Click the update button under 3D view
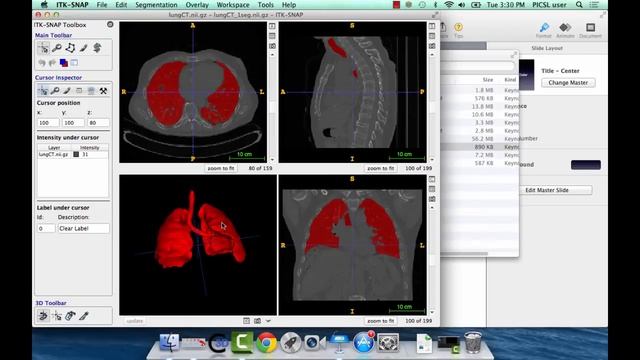The height and width of the screenshot is (360, 640). tap(135, 321)
